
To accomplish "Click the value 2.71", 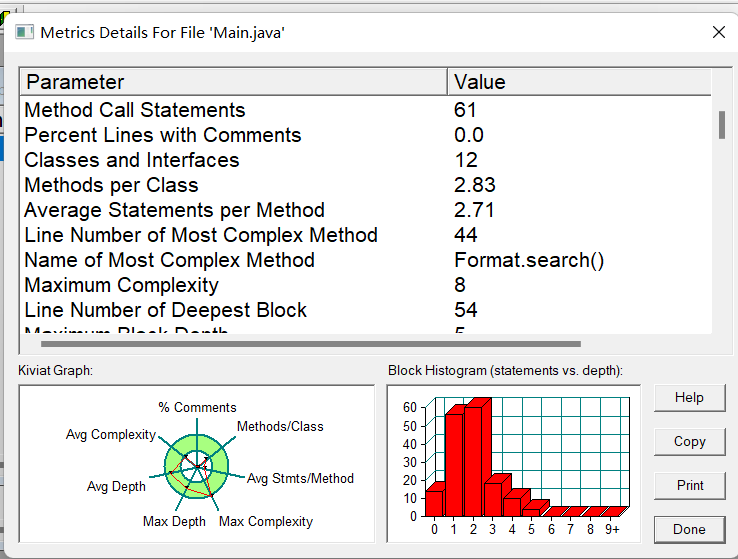I will pos(474,210).
